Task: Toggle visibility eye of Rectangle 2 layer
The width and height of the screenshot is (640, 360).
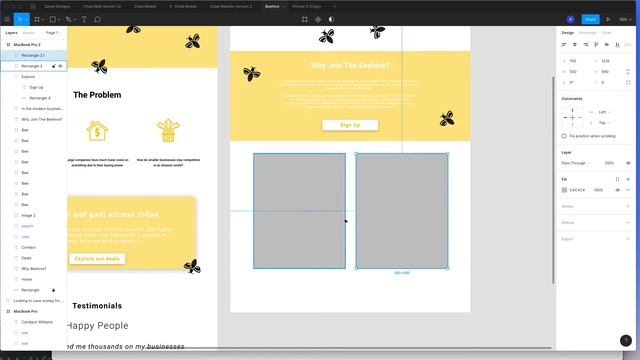Action: (x=60, y=66)
